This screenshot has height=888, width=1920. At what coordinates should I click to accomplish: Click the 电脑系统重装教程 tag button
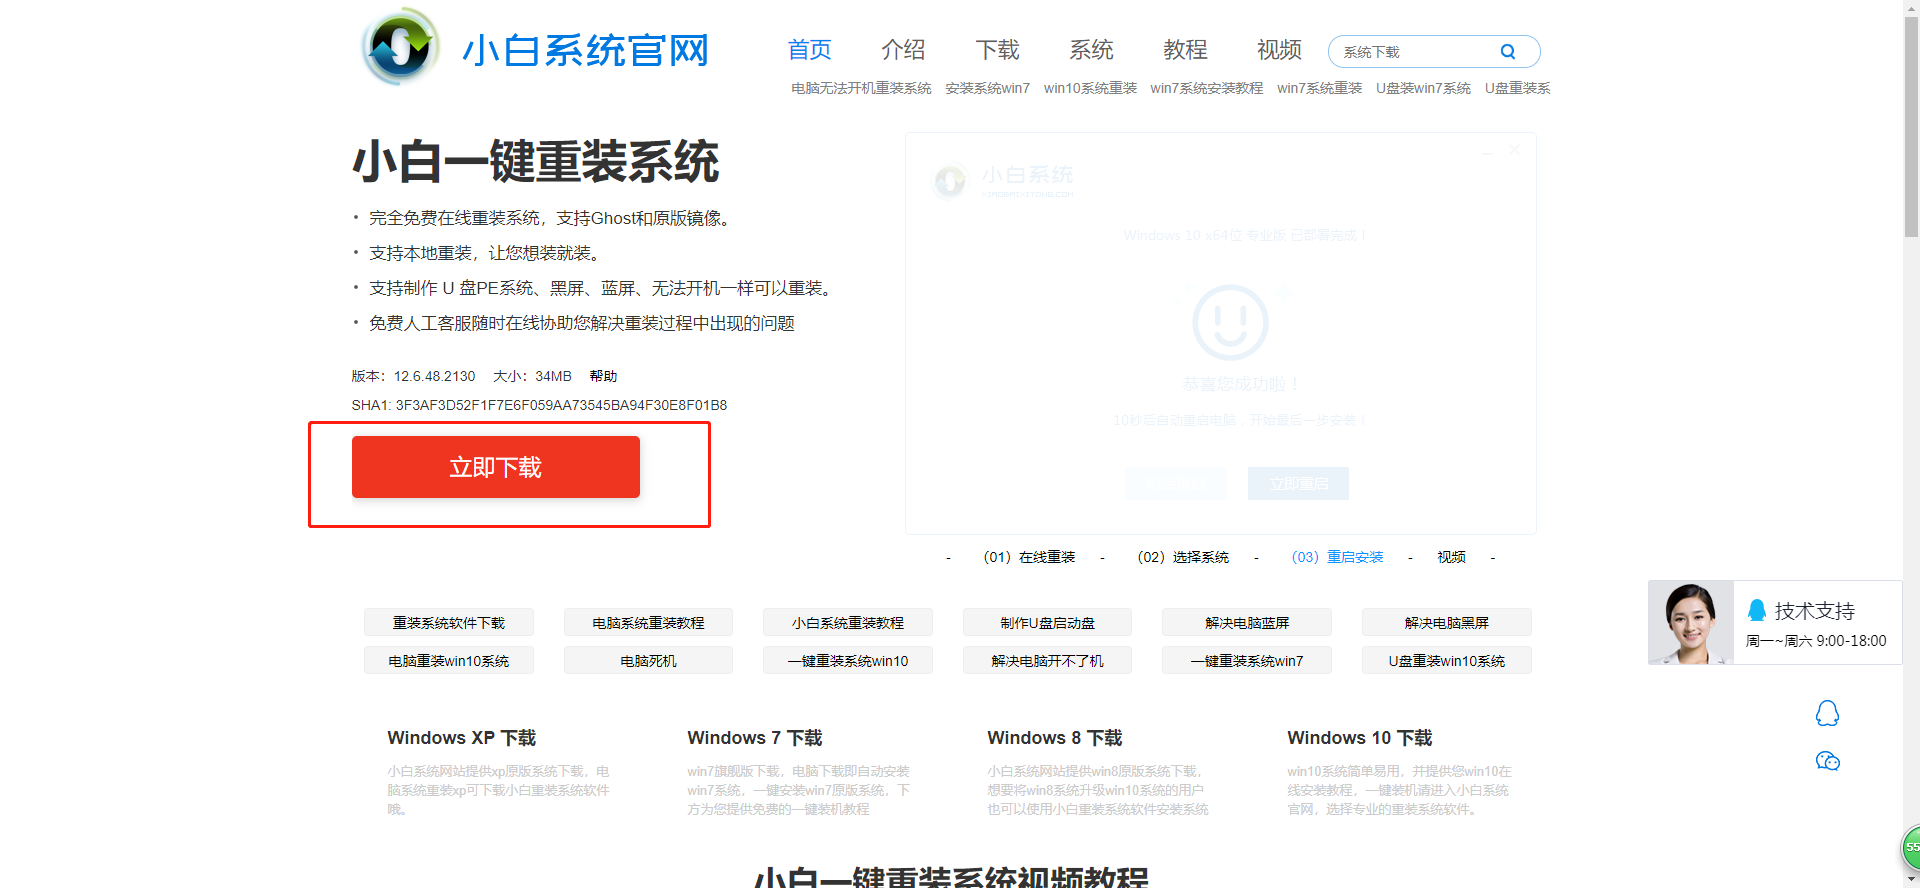648,622
